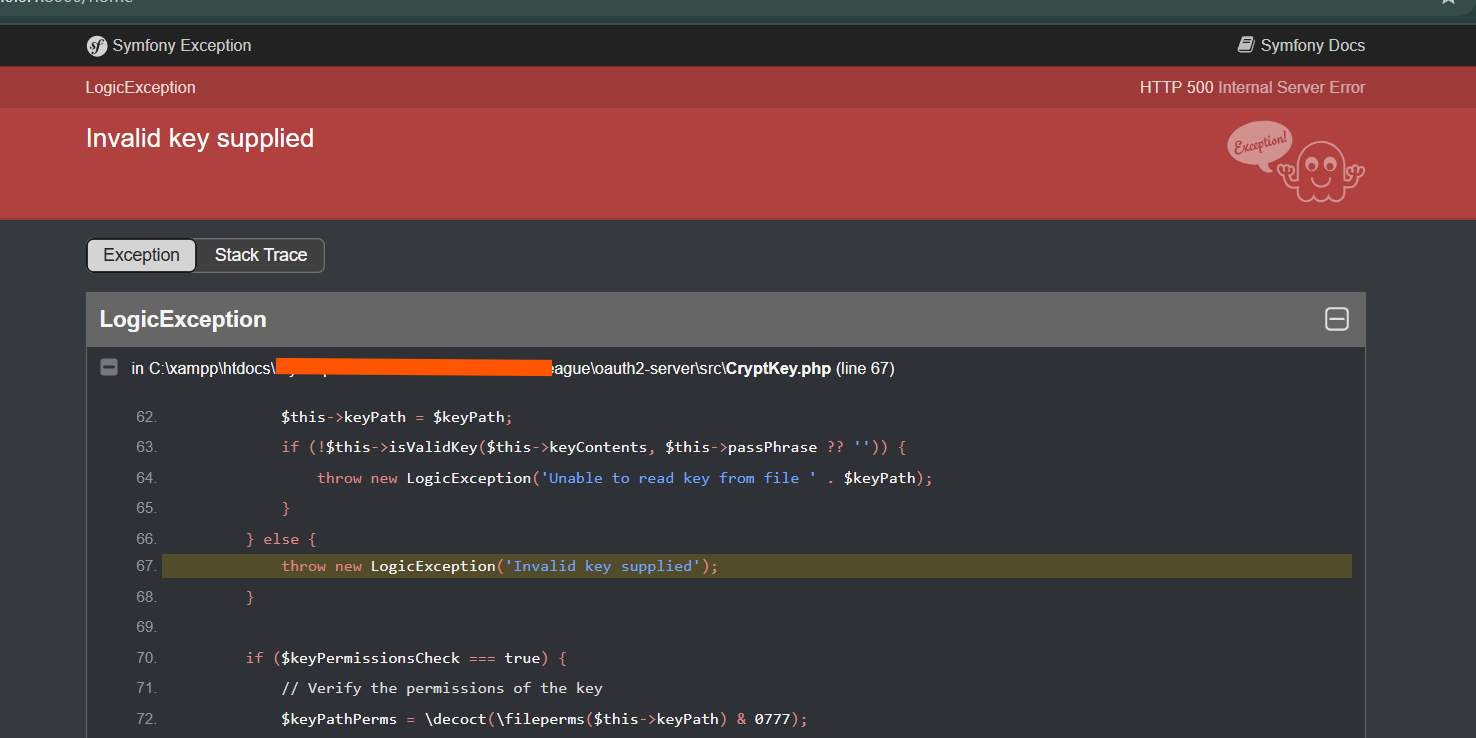Viewport: 1476px width, 738px height.
Task: Click line 63 isValidKey condition
Action: pos(593,447)
